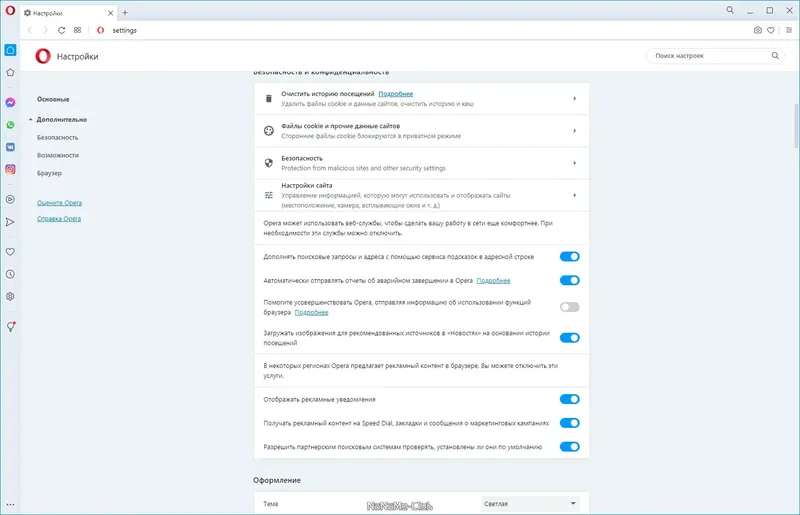800x515 pixels.
Task: Open Оцените Opera link
Action: 59,203
